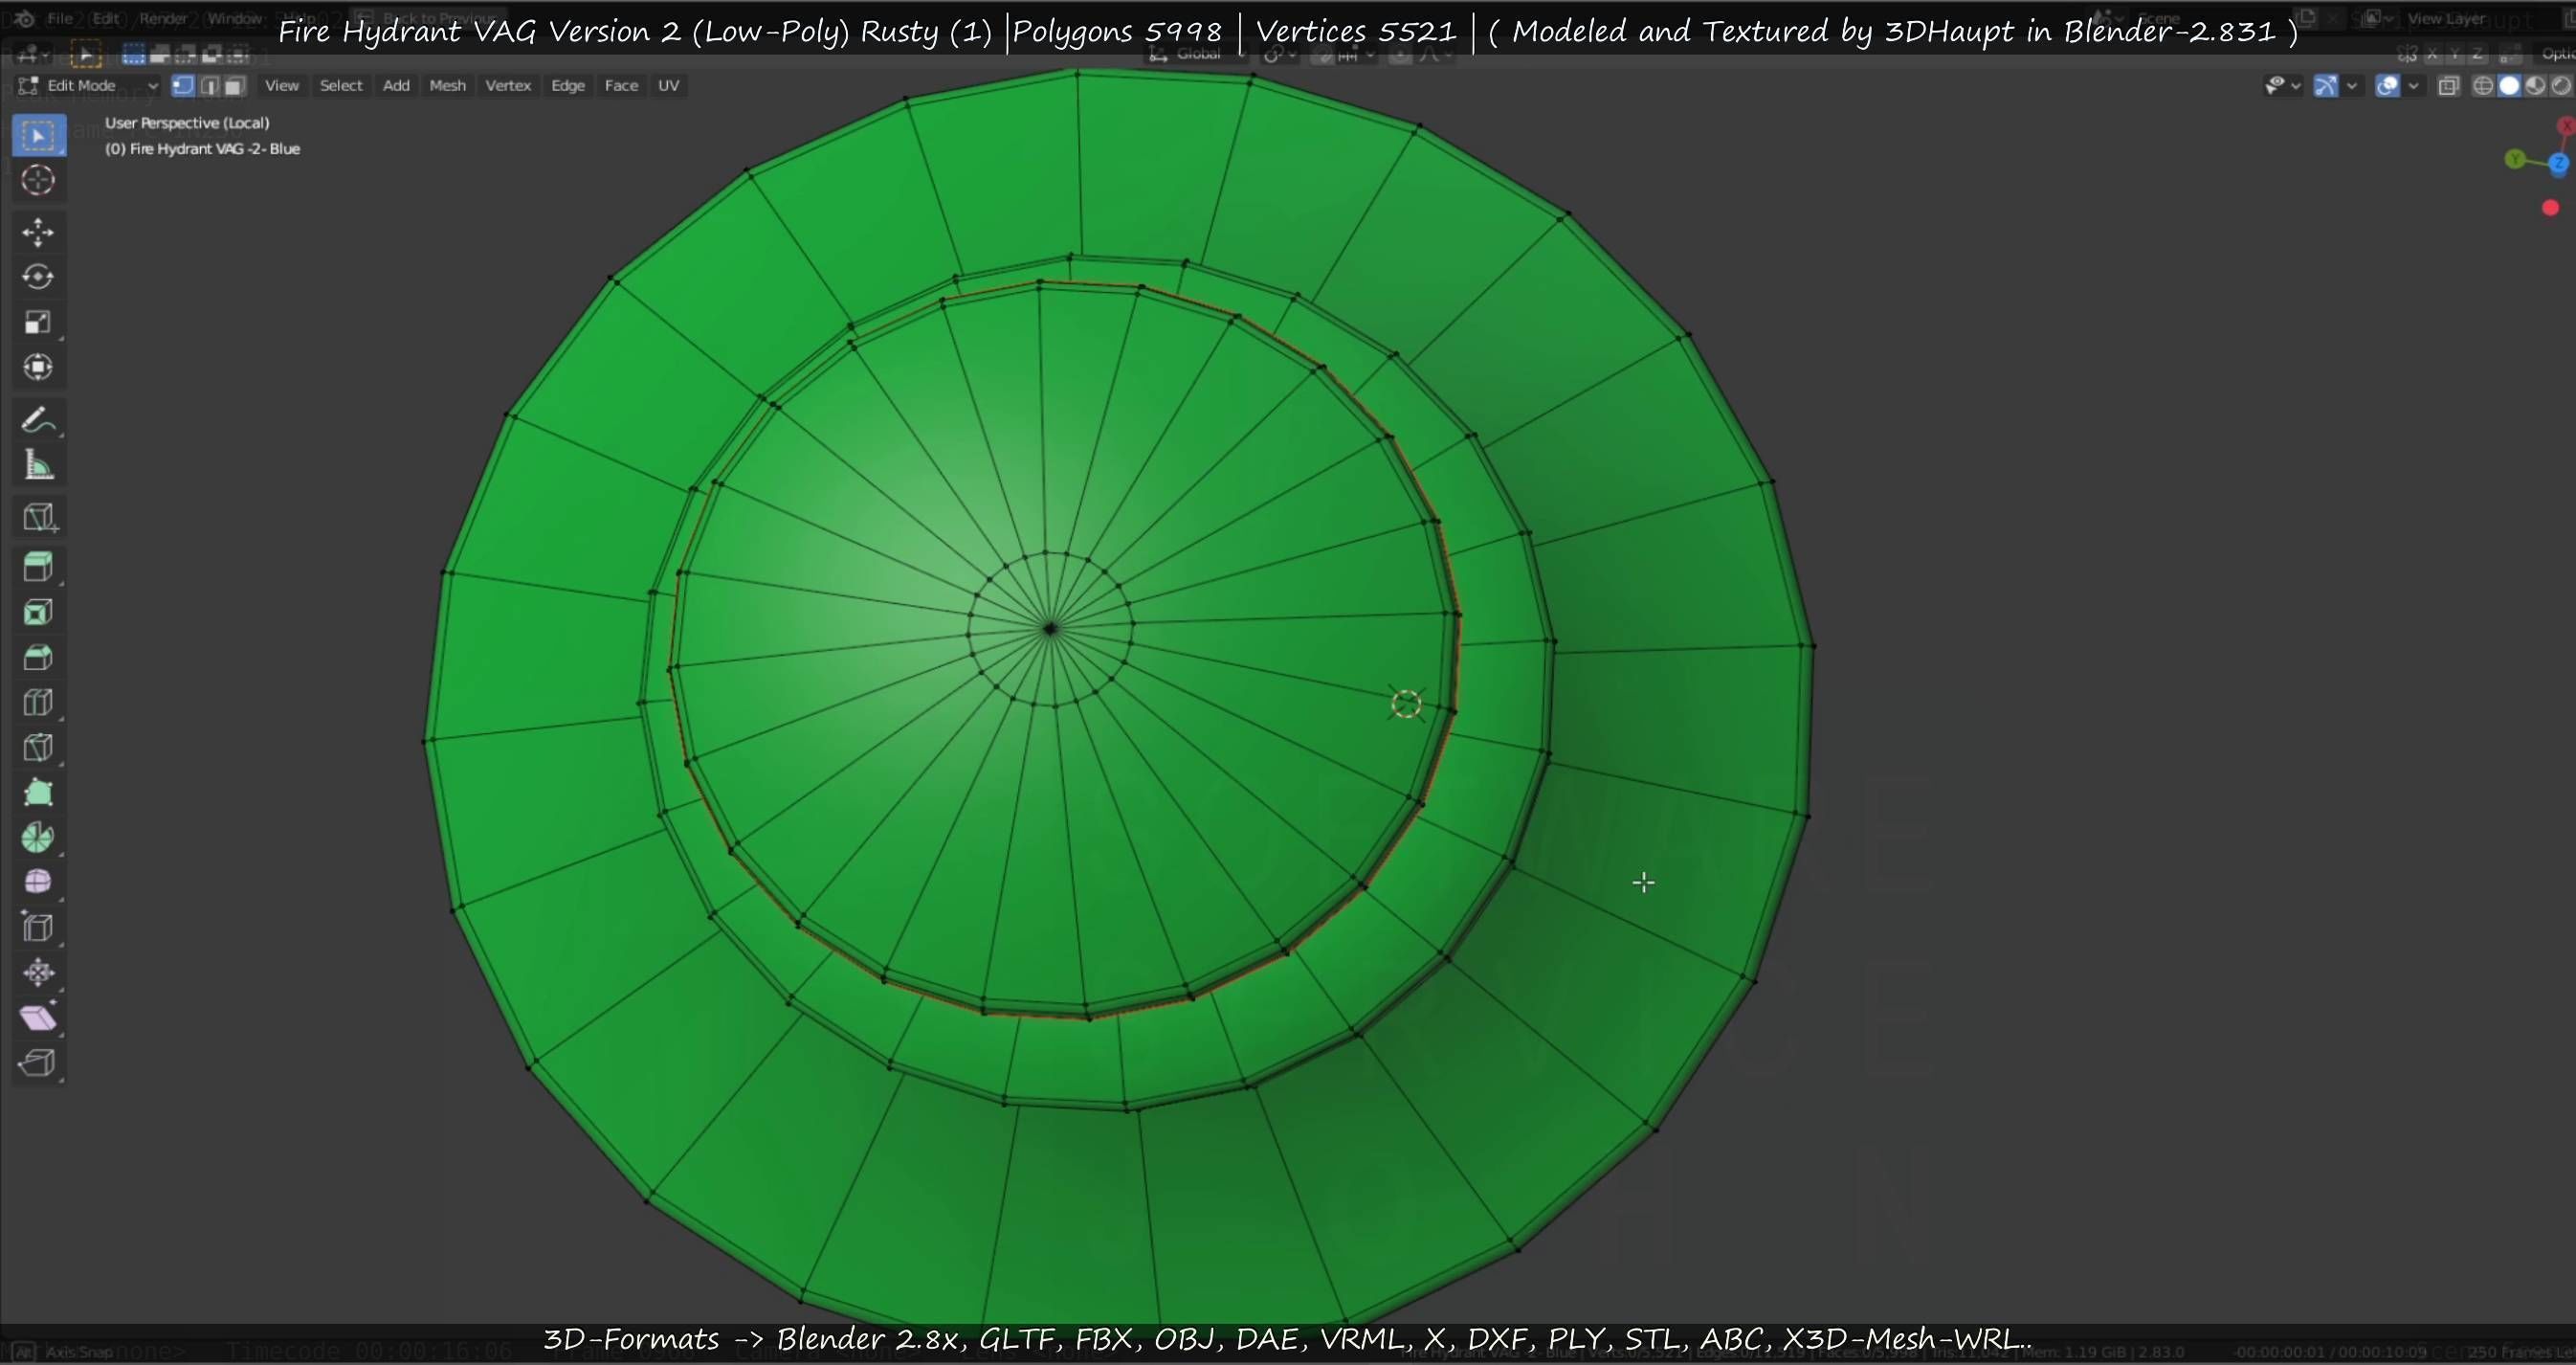
Task: Choose the Shear tool
Action: pyautogui.click(x=38, y=1018)
